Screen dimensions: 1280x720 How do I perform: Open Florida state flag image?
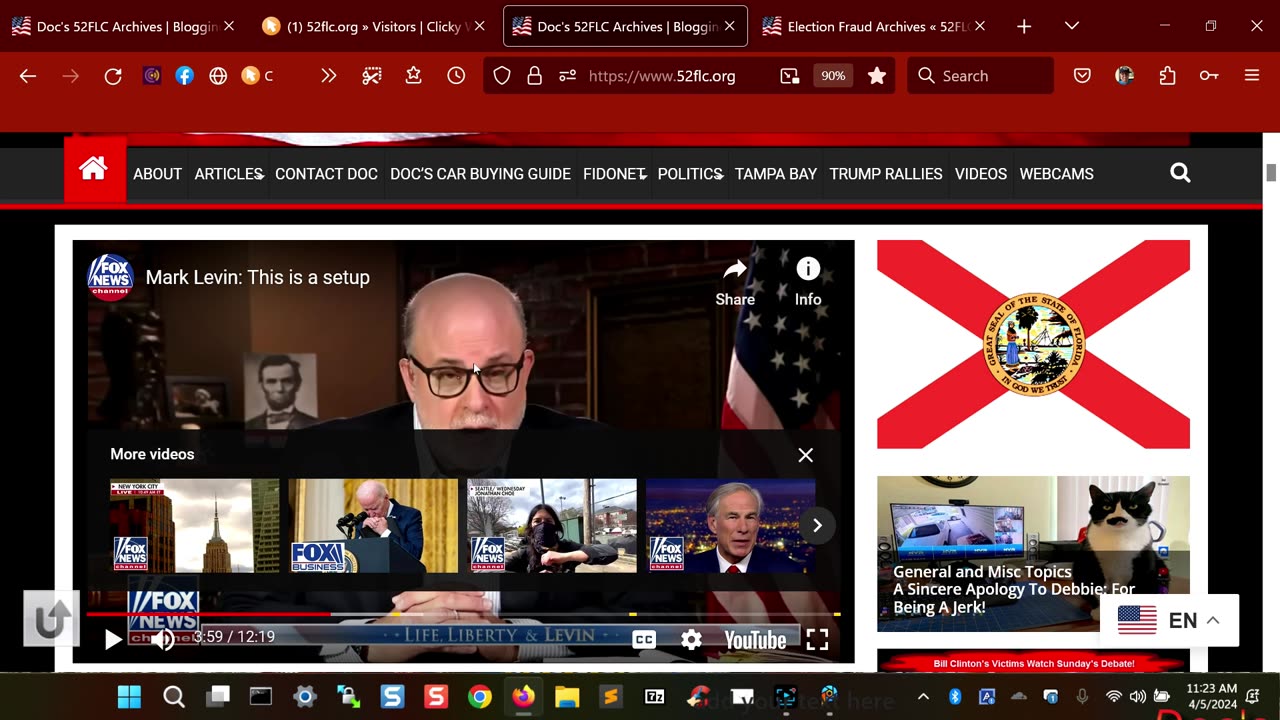coord(1033,345)
